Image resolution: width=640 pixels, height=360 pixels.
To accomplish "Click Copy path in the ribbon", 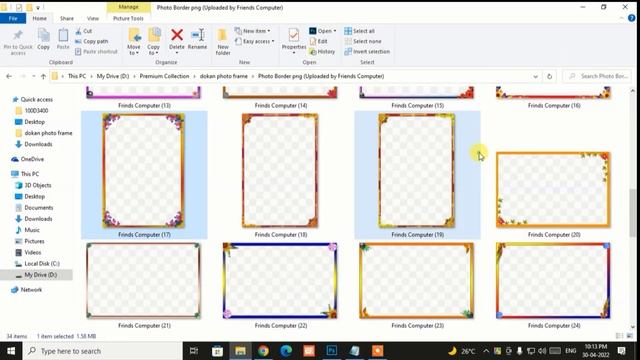I will pos(91,41).
